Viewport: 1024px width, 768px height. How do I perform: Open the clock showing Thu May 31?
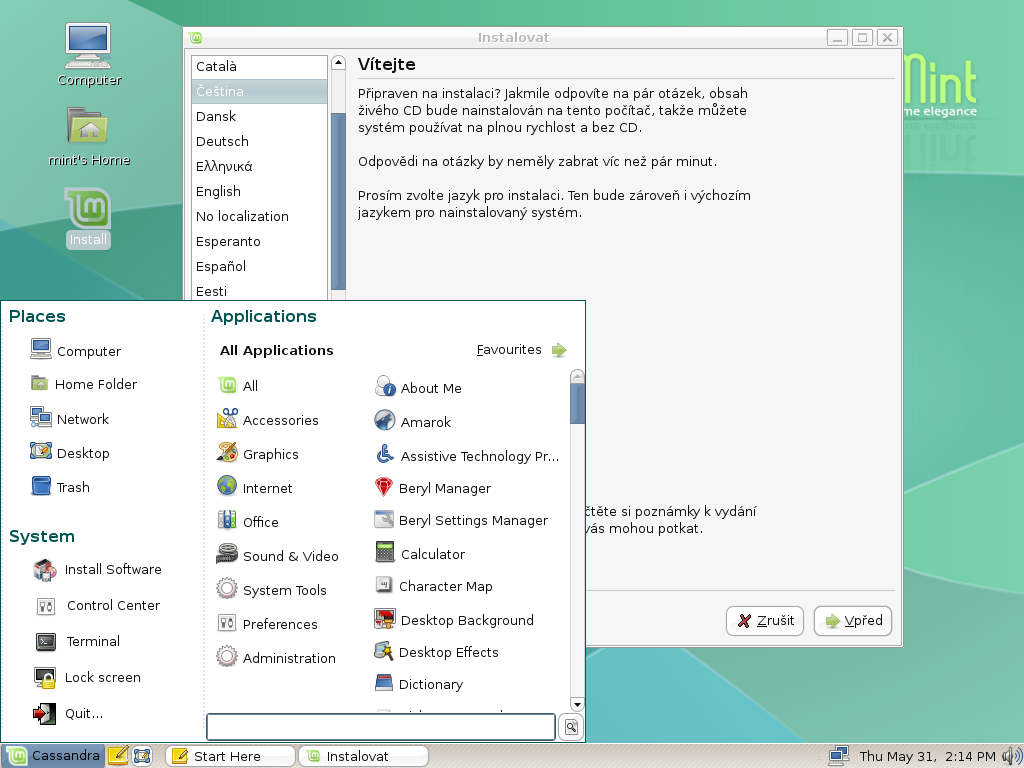point(927,756)
